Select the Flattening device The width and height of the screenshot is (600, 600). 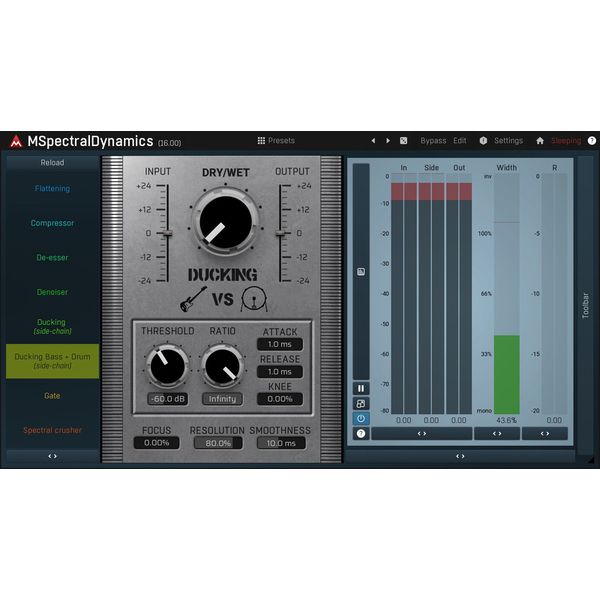click(52, 189)
